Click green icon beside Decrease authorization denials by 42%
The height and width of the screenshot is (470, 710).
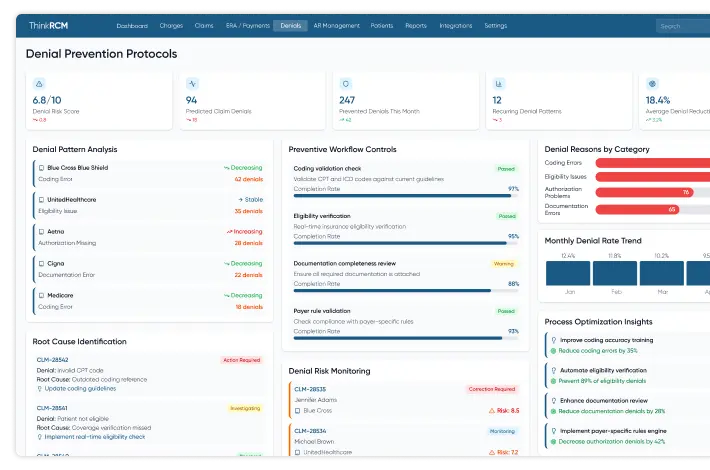click(x=553, y=442)
